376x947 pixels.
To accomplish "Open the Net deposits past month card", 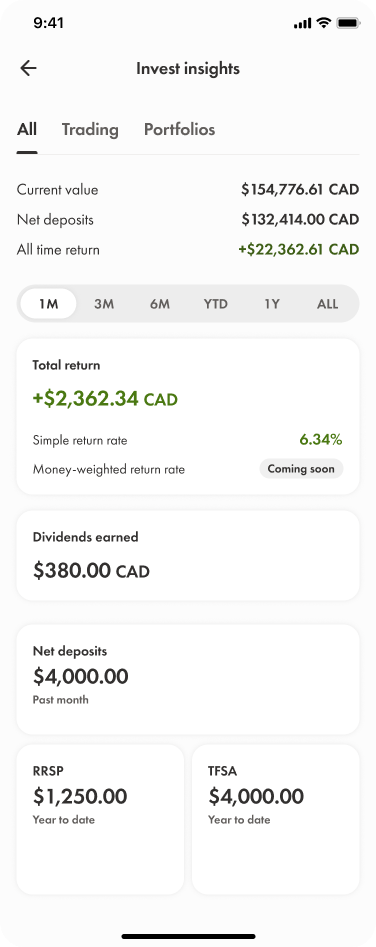I will (x=188, y=679).
